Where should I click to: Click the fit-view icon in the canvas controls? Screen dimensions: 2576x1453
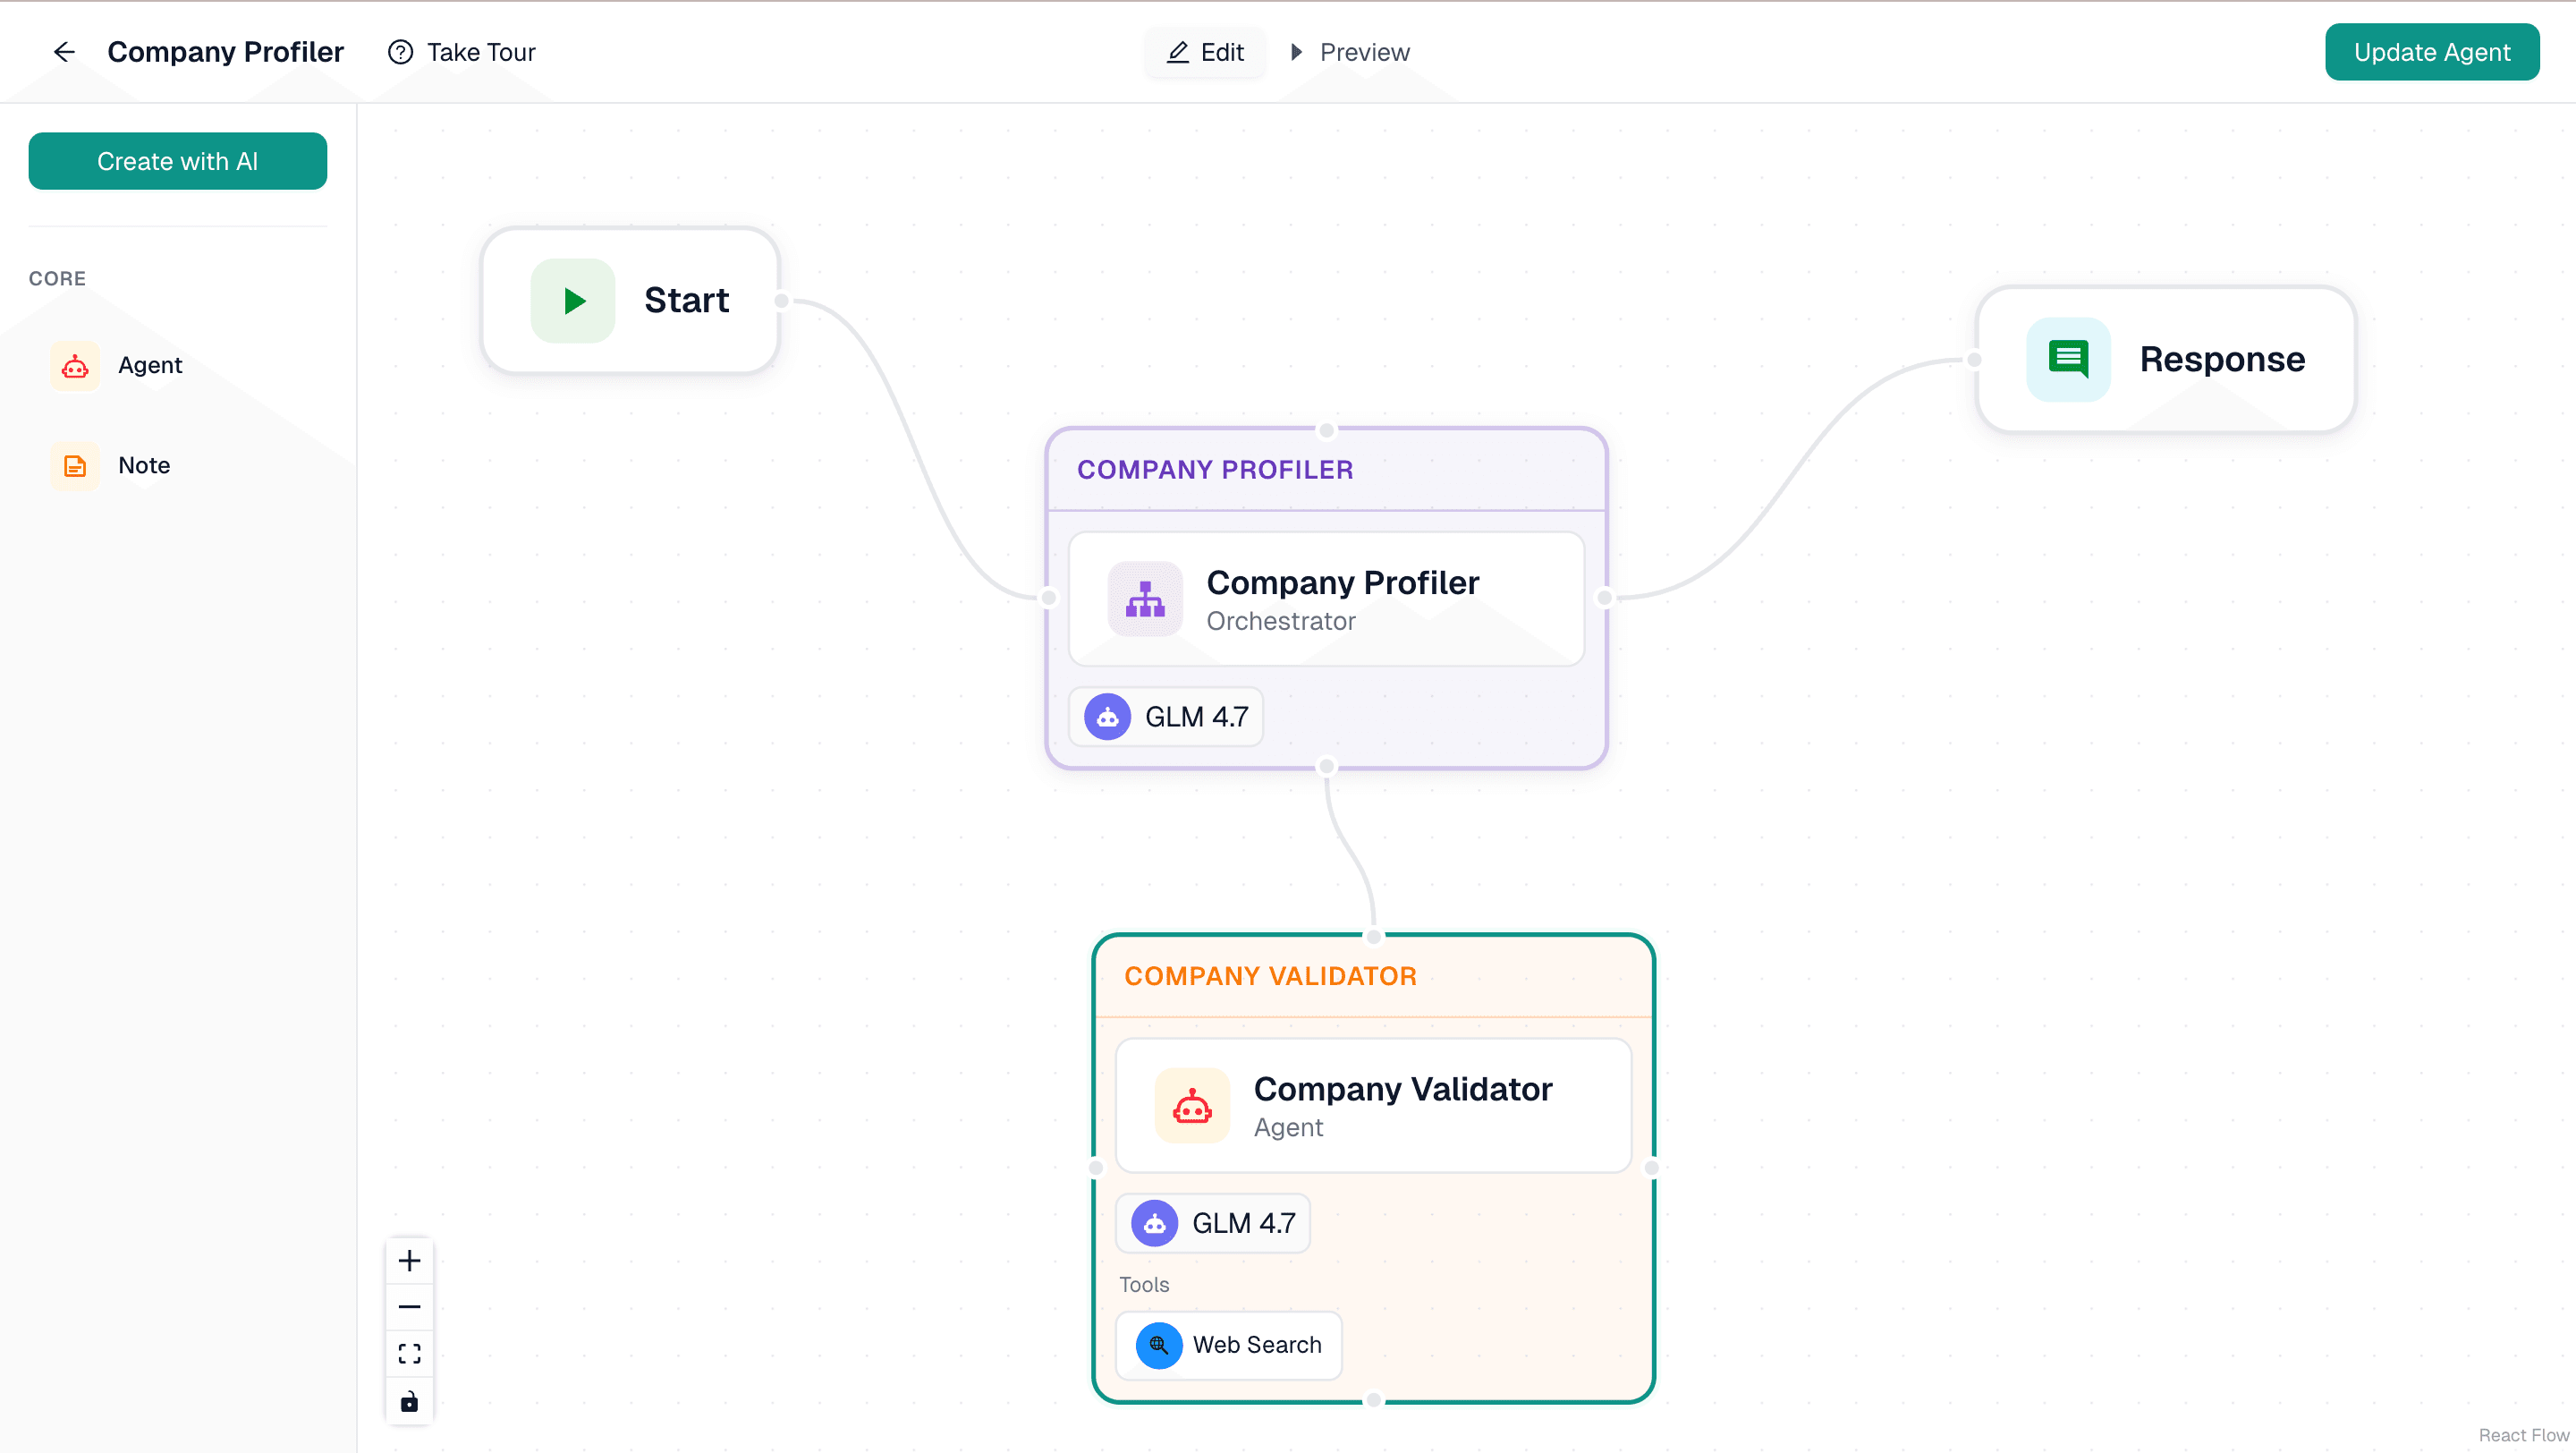pyautogui.click(x=409, y=1353)
